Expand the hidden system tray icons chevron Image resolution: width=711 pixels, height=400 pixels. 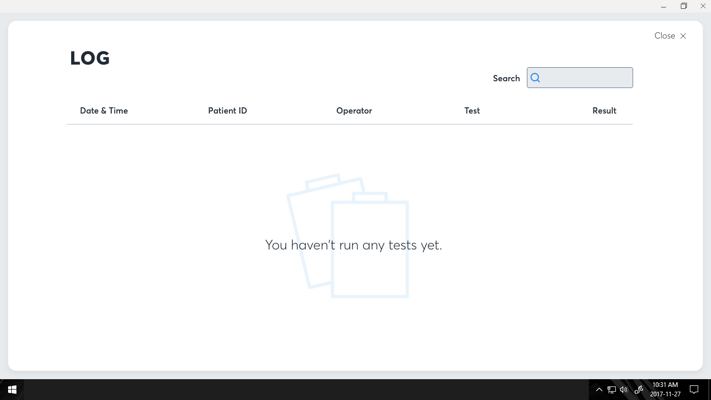click(599, 390)
